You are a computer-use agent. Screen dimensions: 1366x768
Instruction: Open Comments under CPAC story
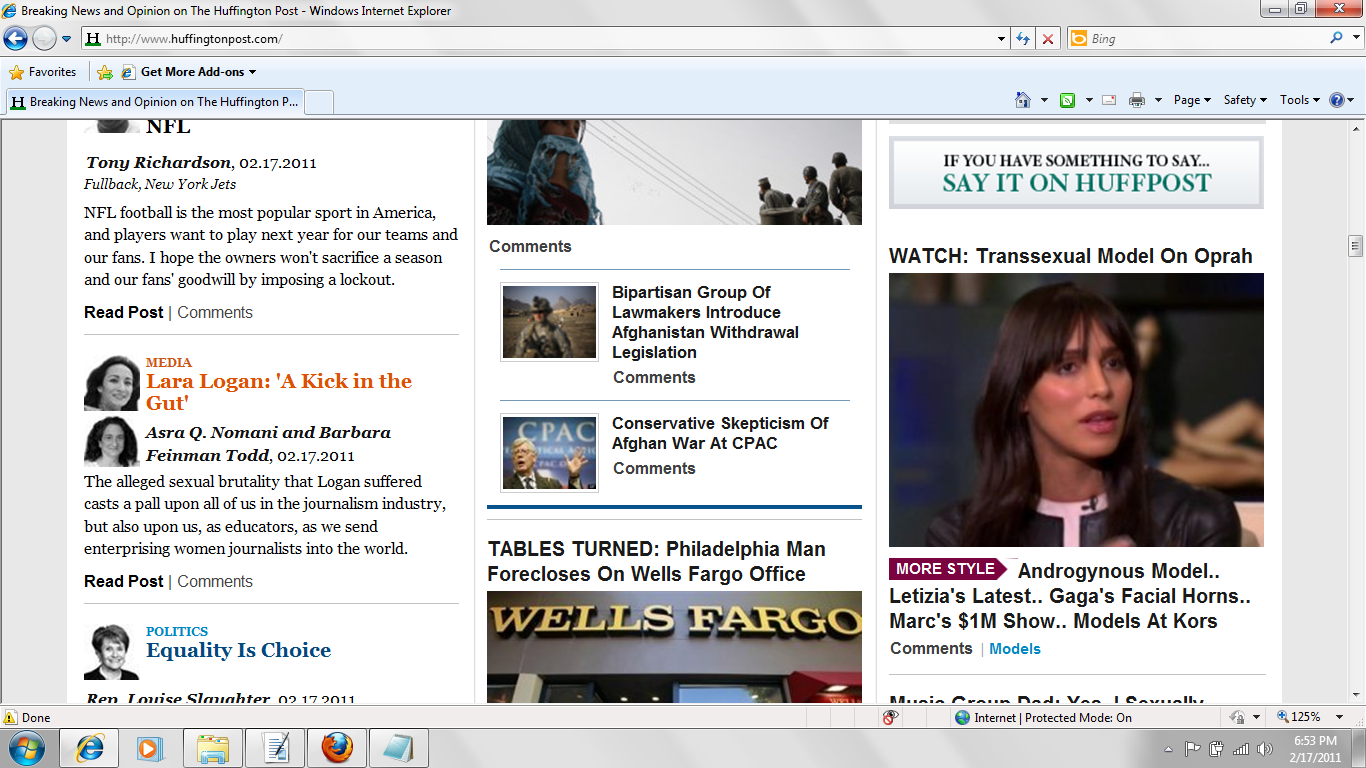pos(654,468)
